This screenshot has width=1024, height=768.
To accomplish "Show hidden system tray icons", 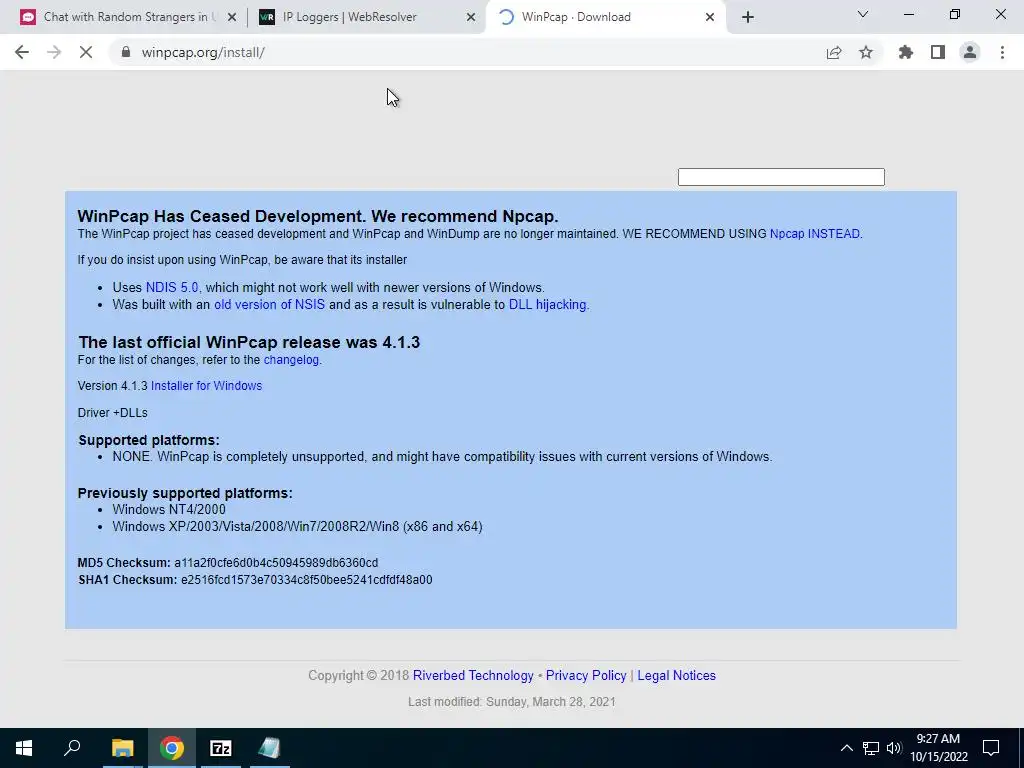I will click(846, 748).
